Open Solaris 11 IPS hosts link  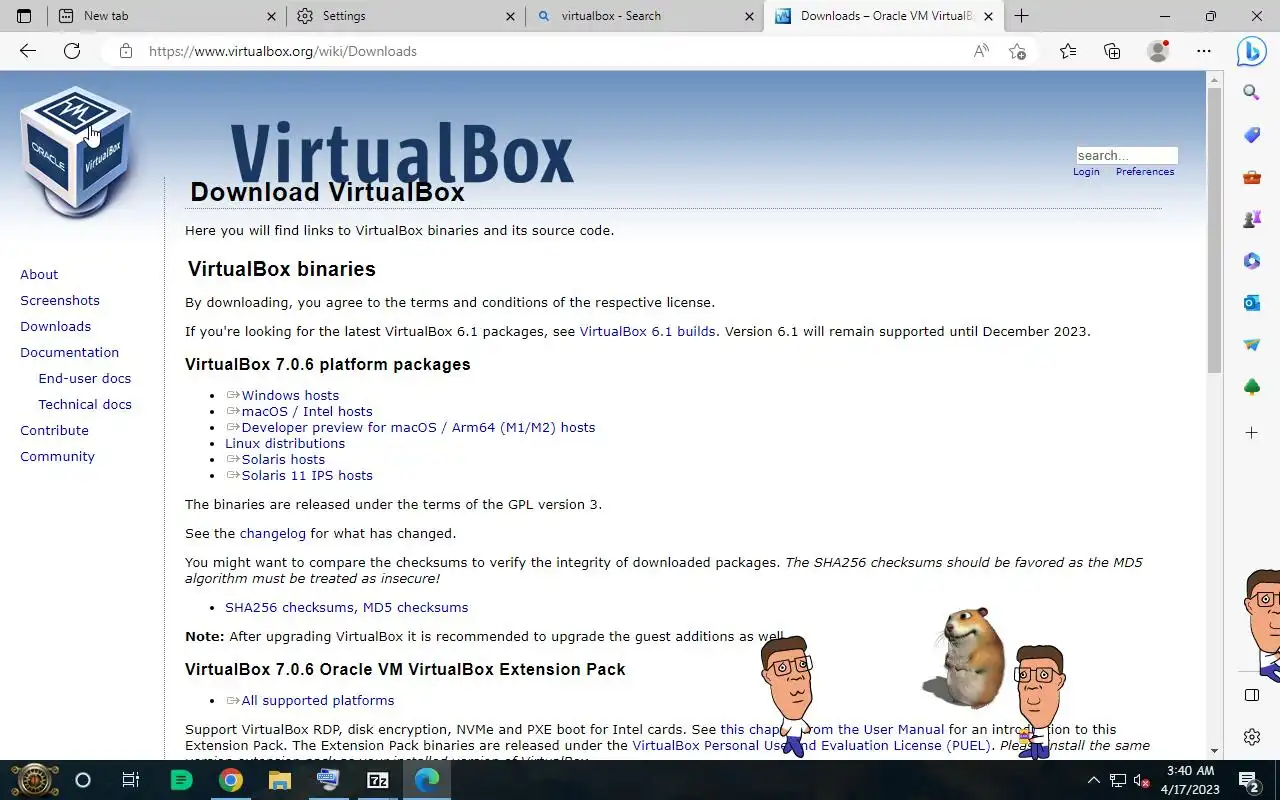pyautogui.click(x=307, y=475)
